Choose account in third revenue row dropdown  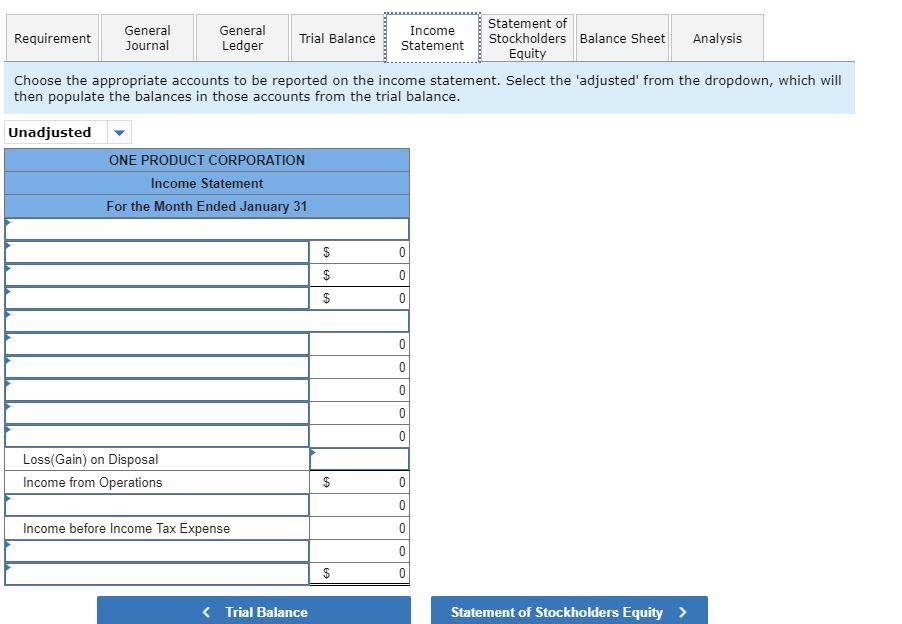157,298
